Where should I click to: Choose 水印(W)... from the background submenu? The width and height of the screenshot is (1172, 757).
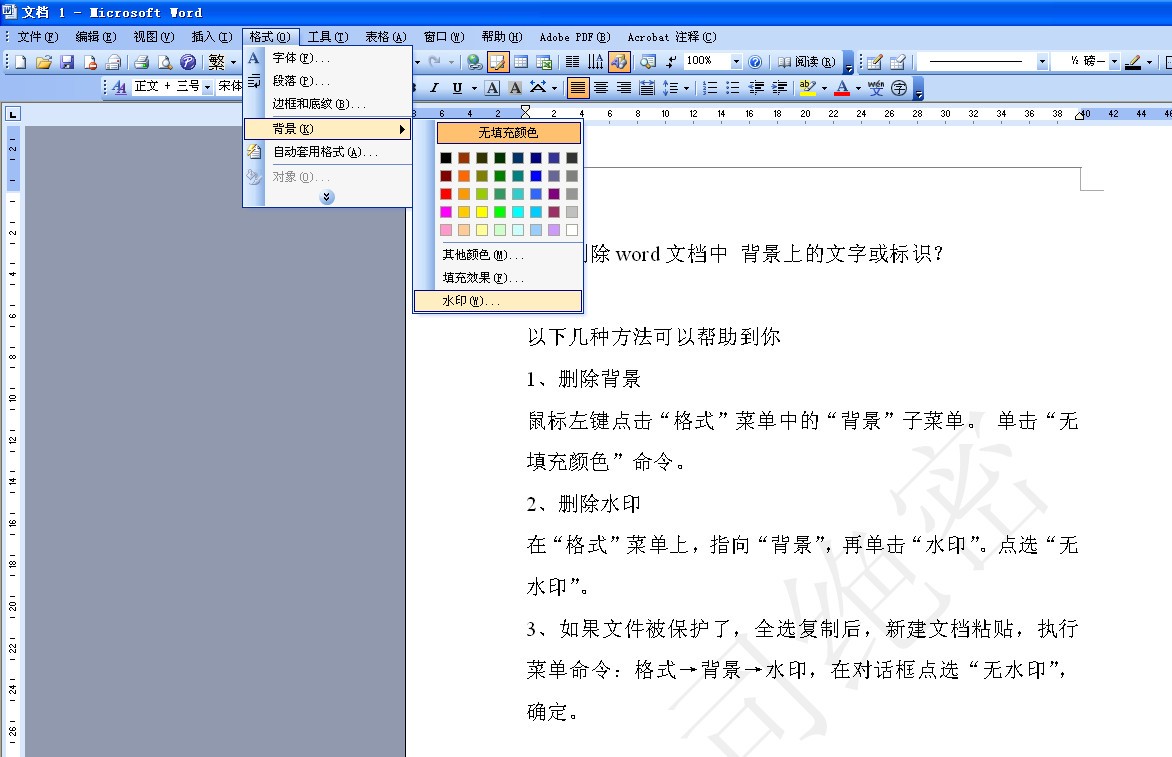click(497, 301)
